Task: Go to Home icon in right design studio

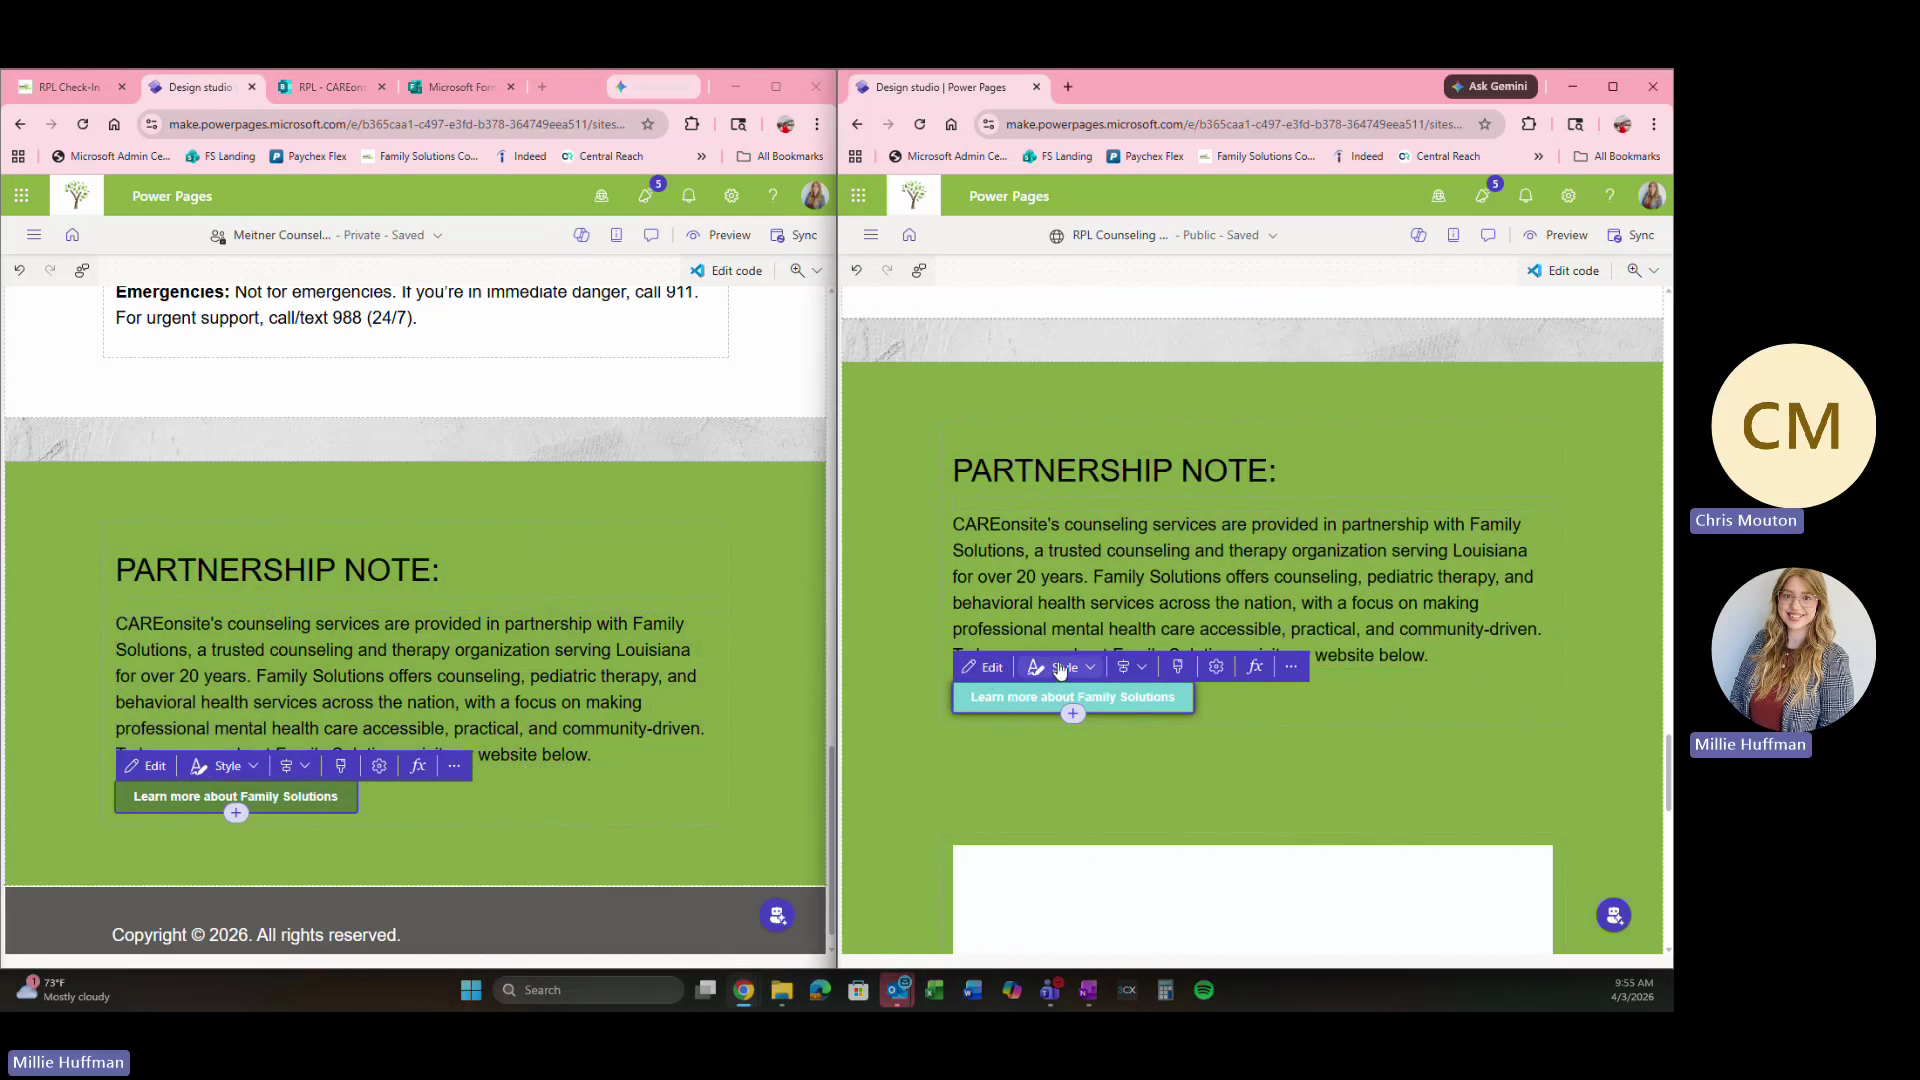Action: [x=909, y=235]
